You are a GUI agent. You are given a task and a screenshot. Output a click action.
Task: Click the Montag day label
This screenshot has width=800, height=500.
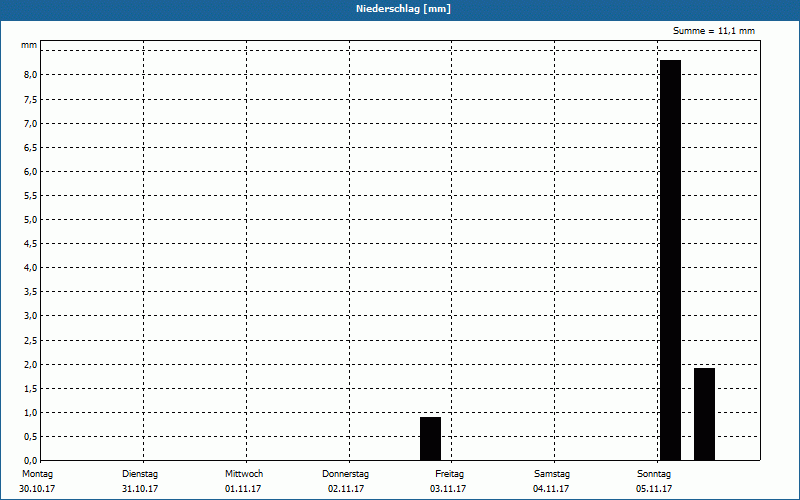(37, 474)
